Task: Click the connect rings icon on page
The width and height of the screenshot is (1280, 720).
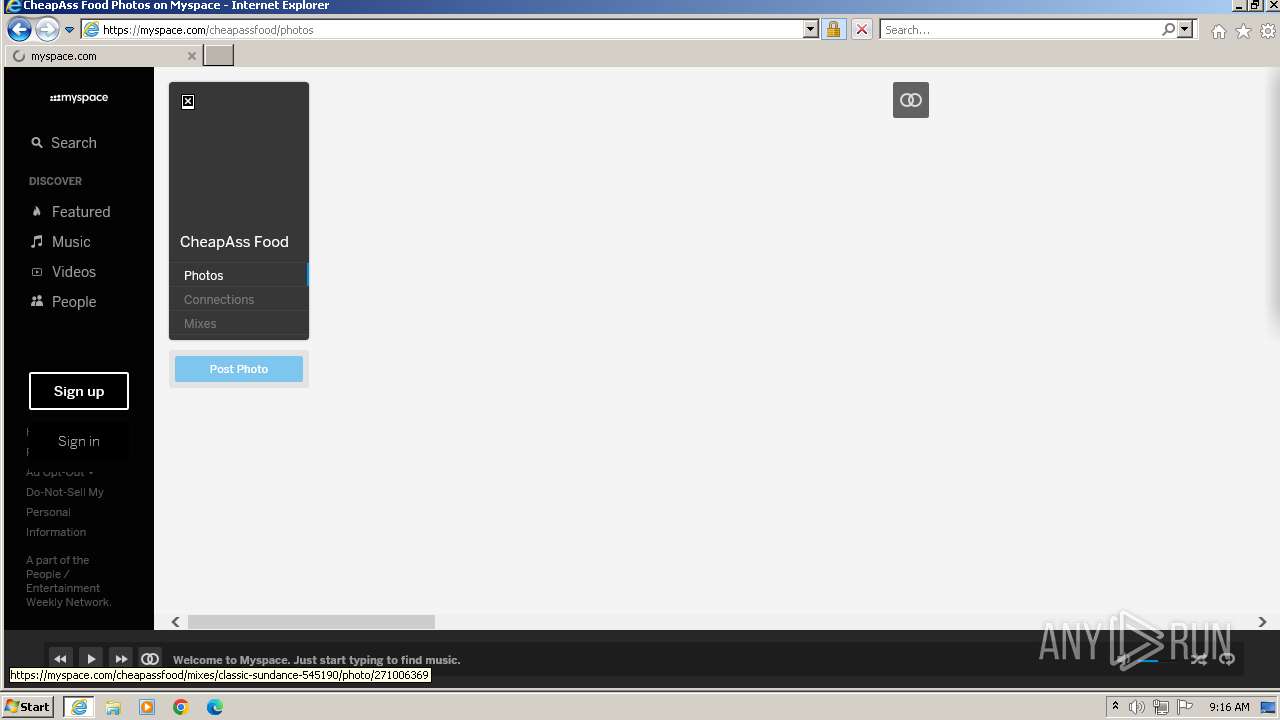Action: pos(911,100)
